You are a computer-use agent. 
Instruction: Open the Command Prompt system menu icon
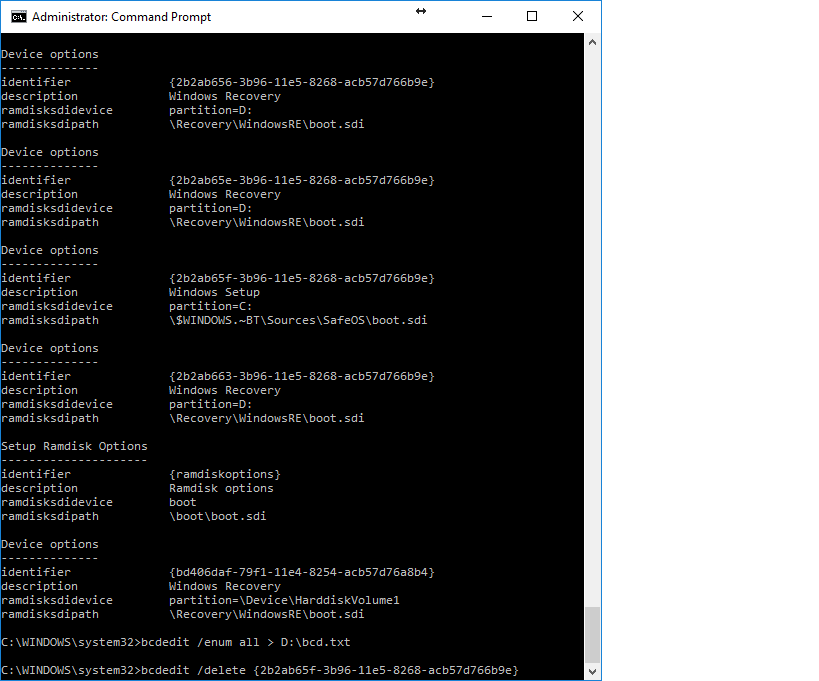19,17
